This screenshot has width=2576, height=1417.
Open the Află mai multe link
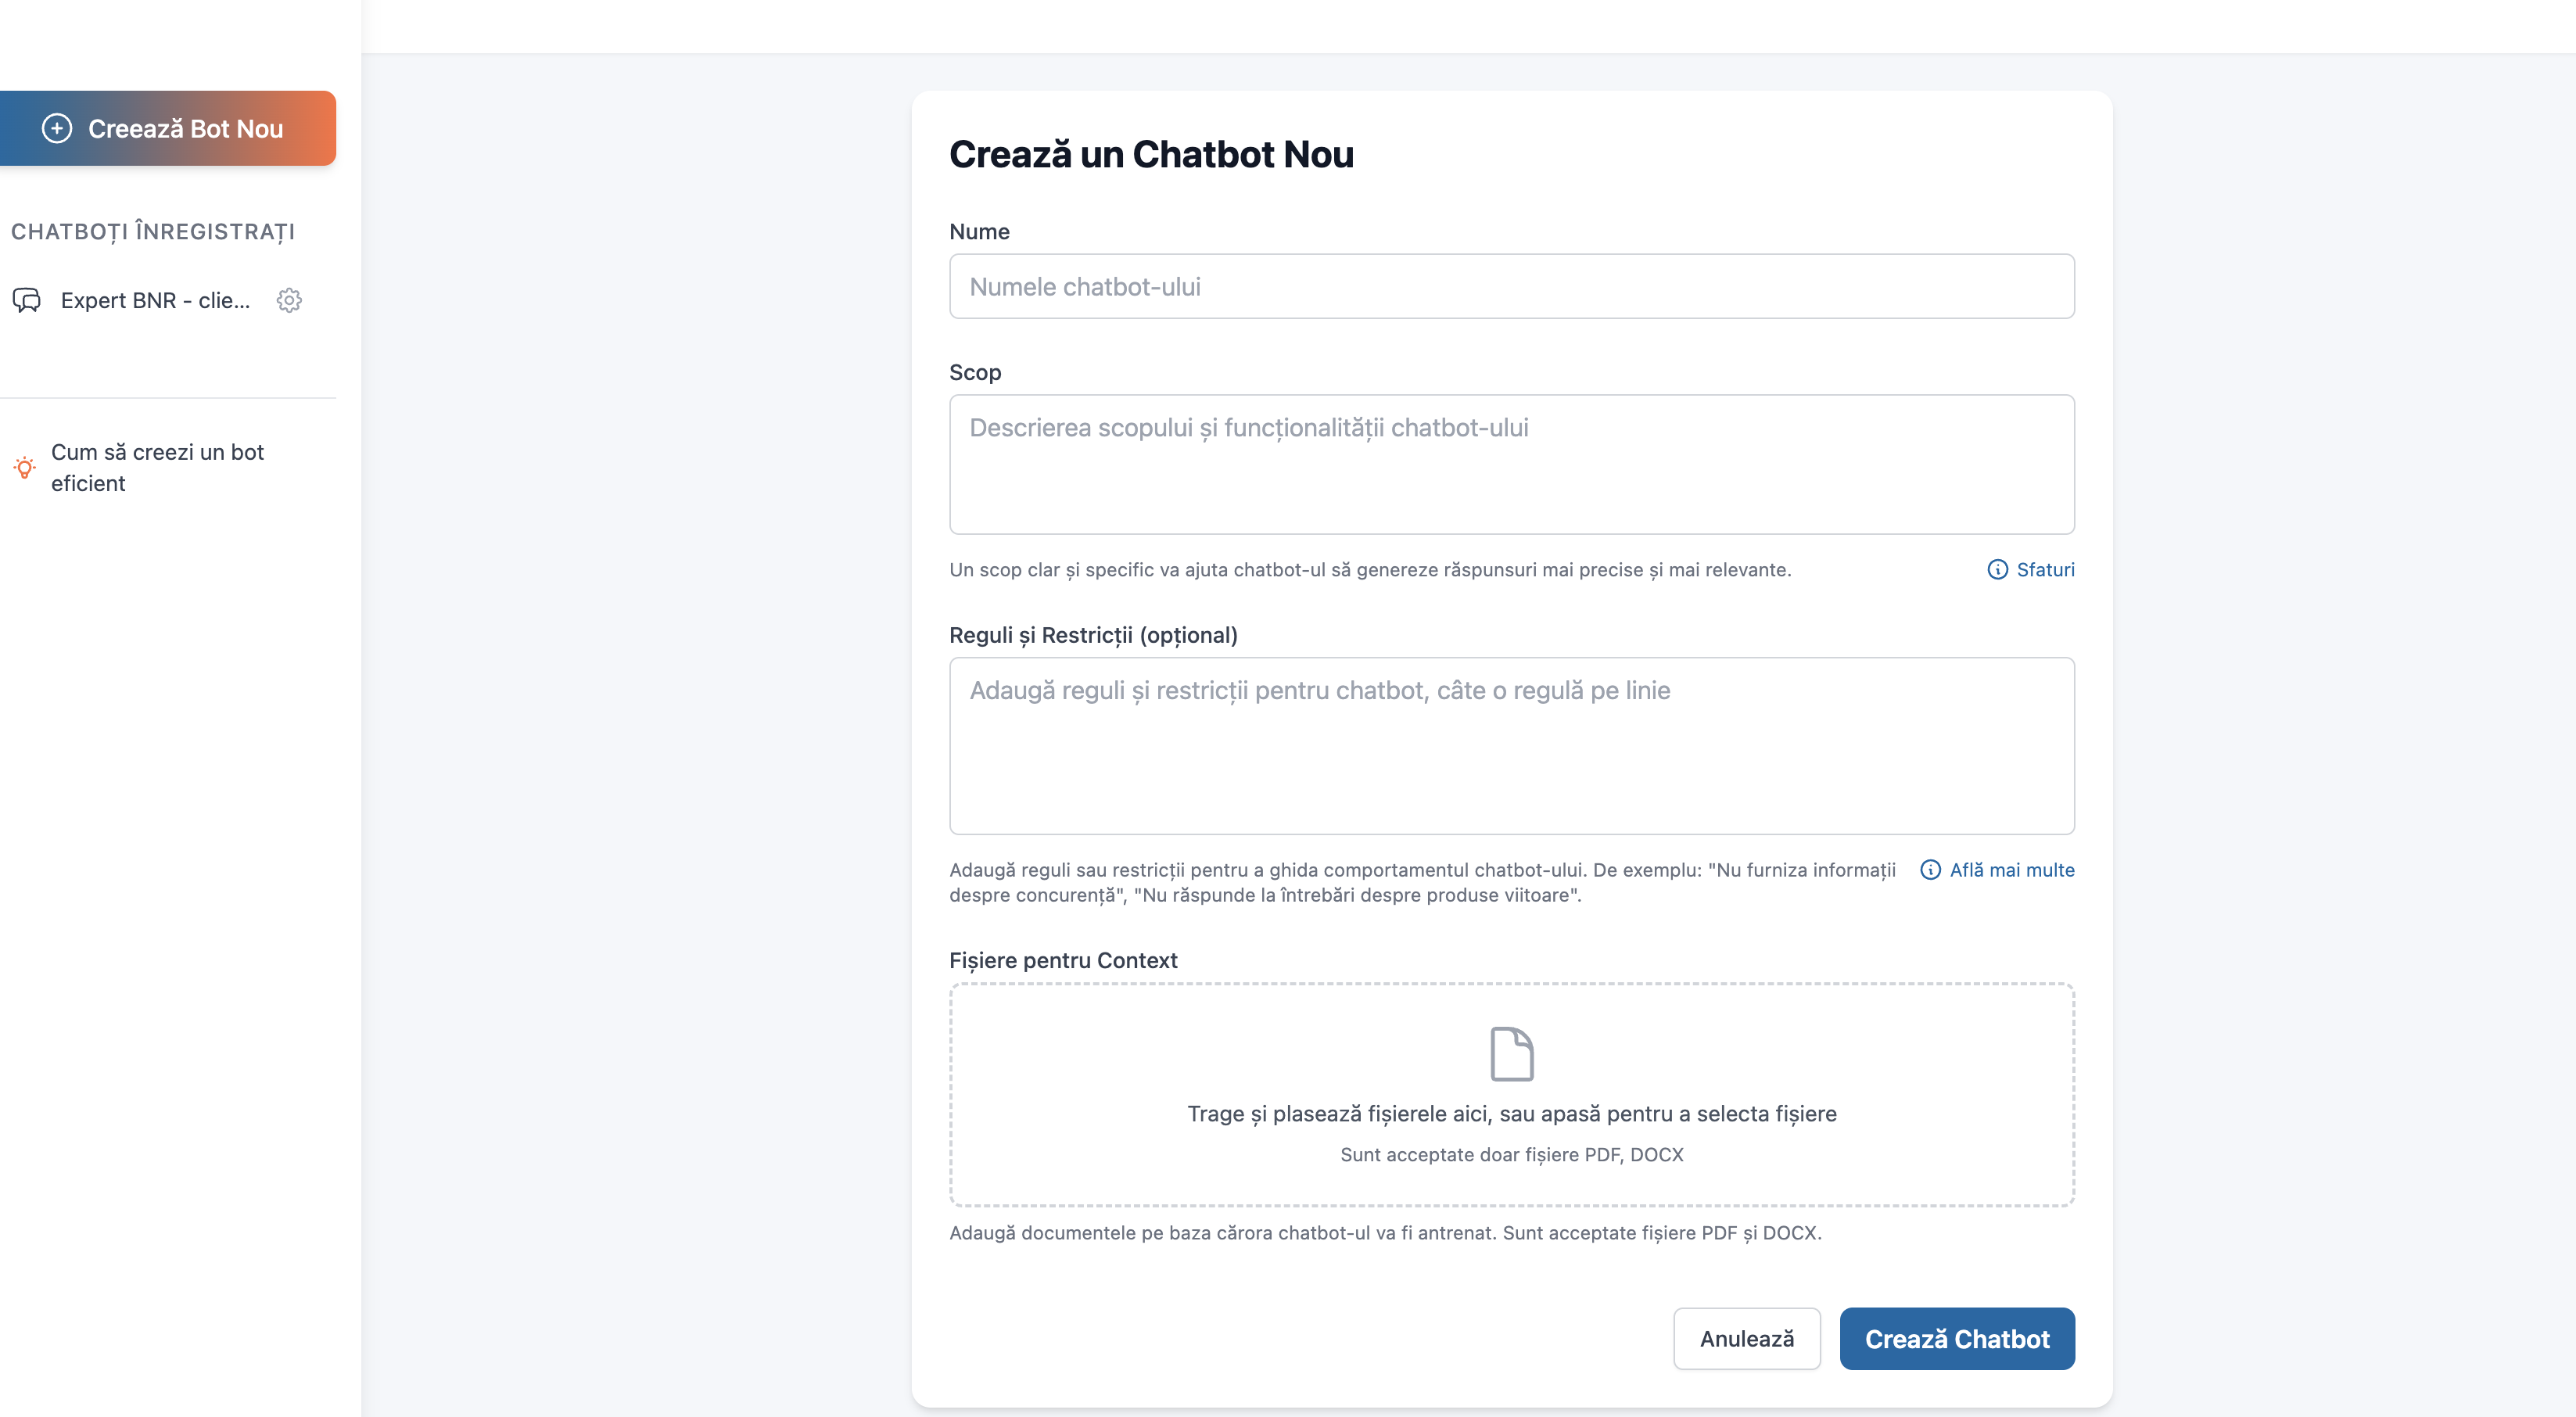pos(2011,870)
